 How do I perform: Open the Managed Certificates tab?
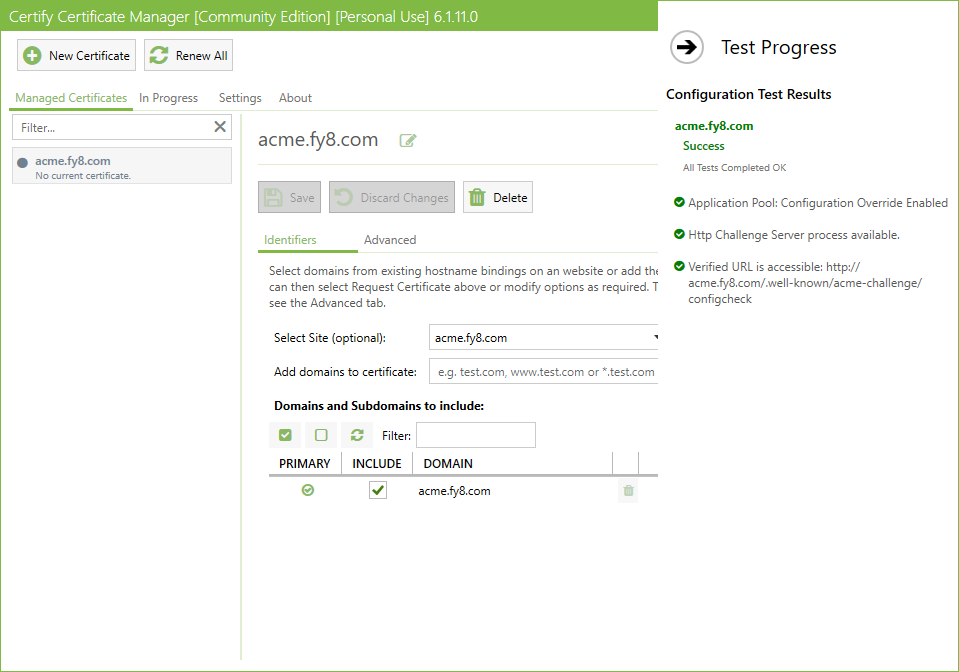point(71,98)
